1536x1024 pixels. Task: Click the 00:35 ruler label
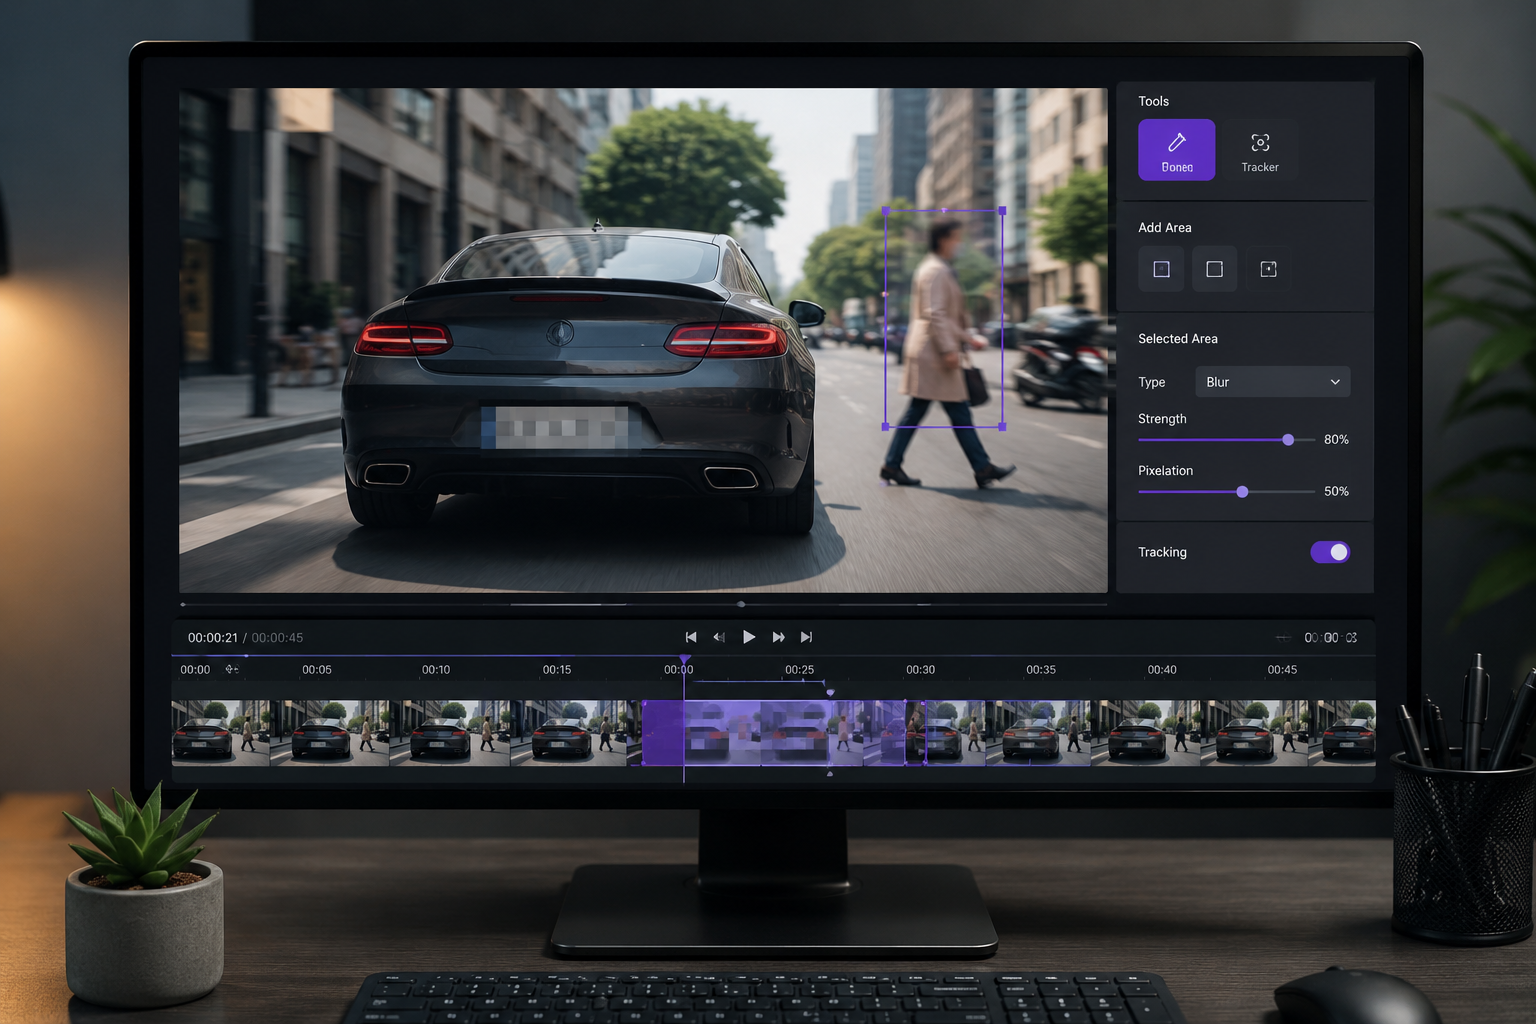tap(1041, 669)
